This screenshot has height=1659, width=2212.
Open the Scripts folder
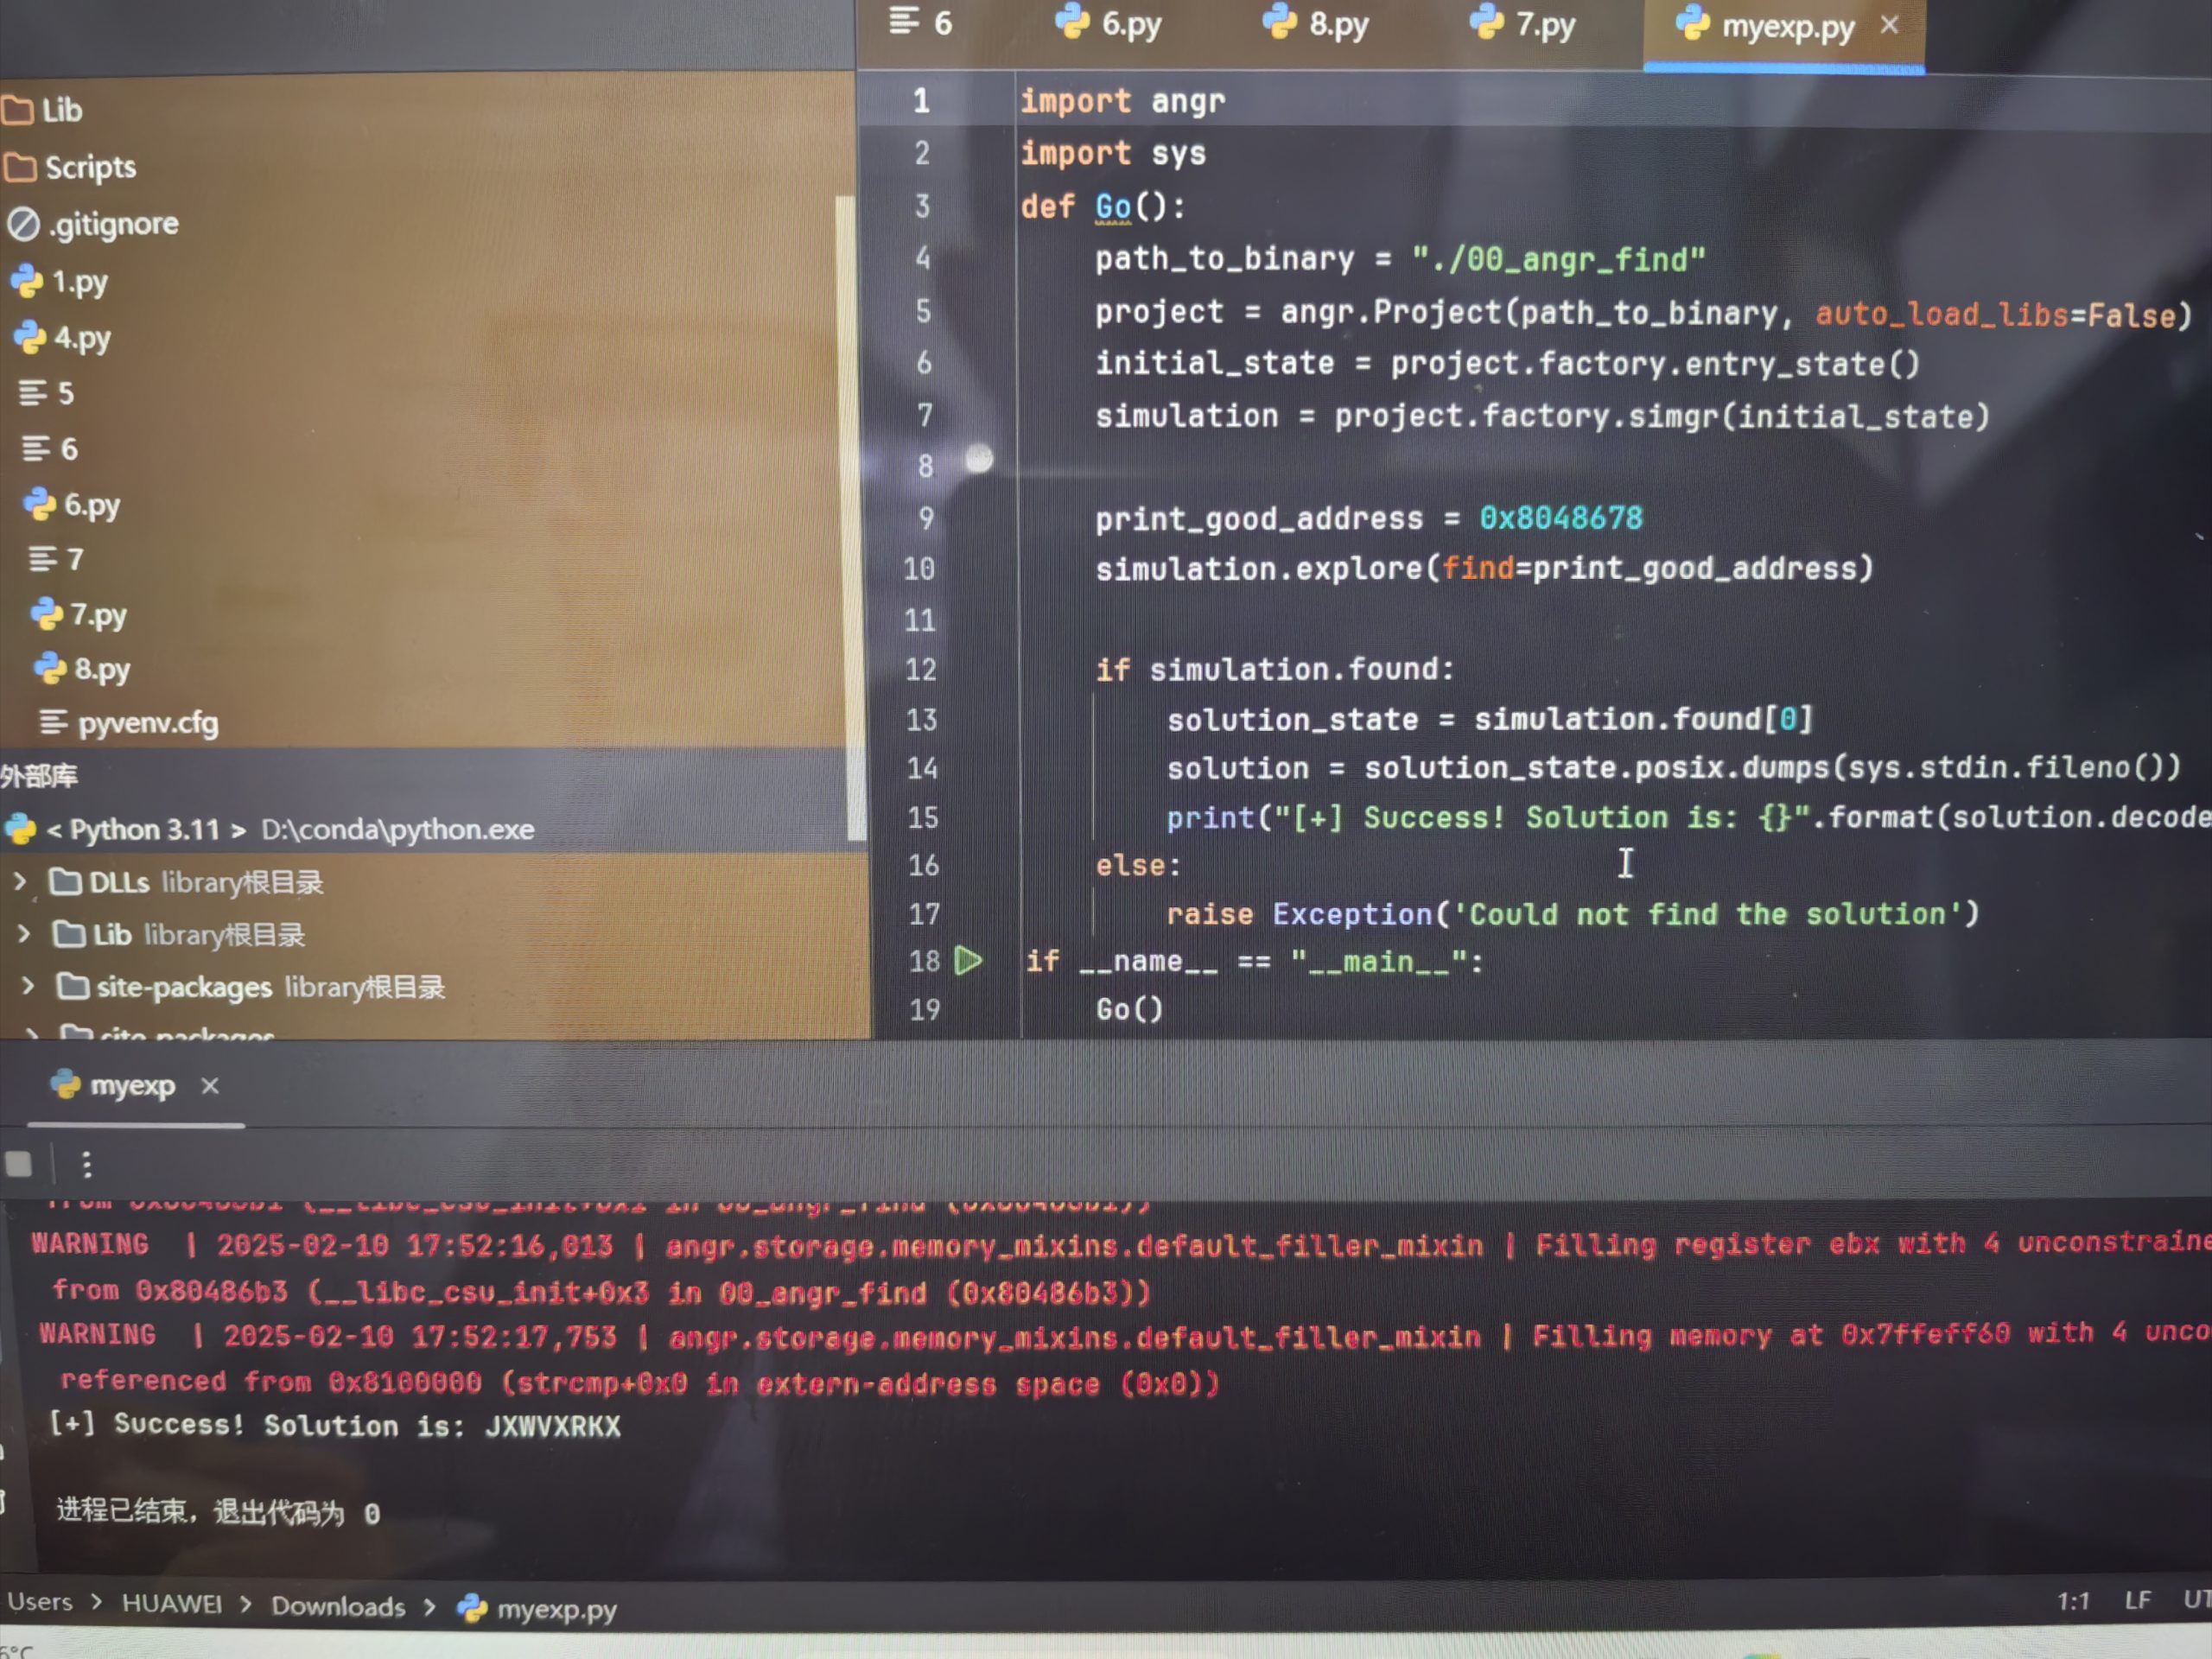70,167
